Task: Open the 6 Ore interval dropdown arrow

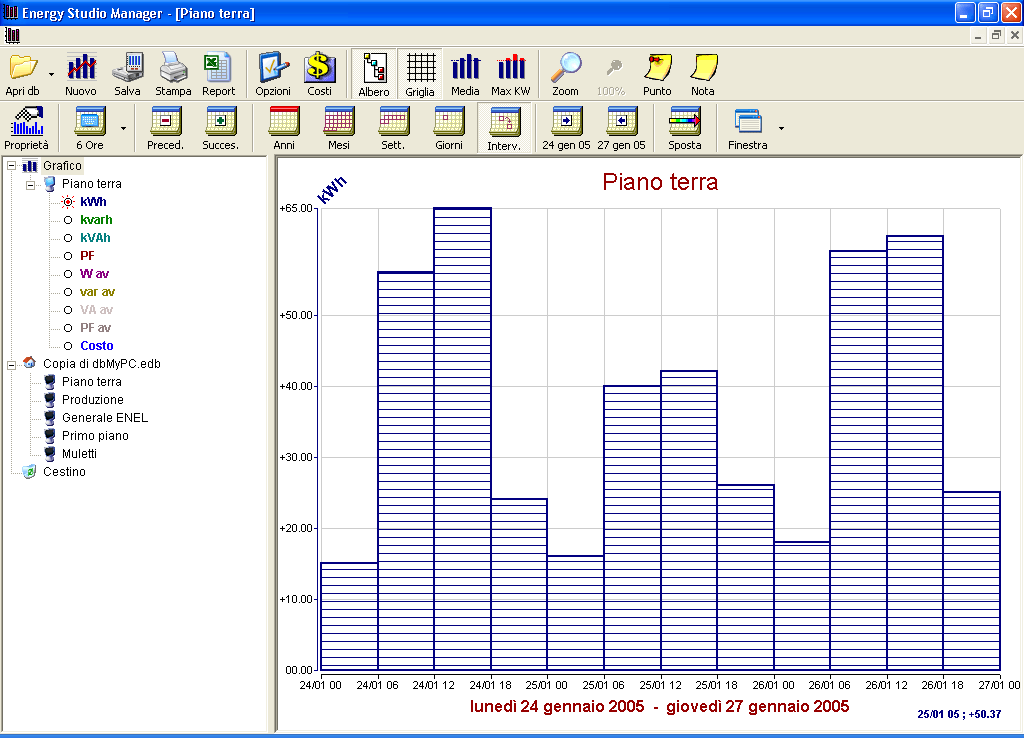Action: click(x=123, y=129)
